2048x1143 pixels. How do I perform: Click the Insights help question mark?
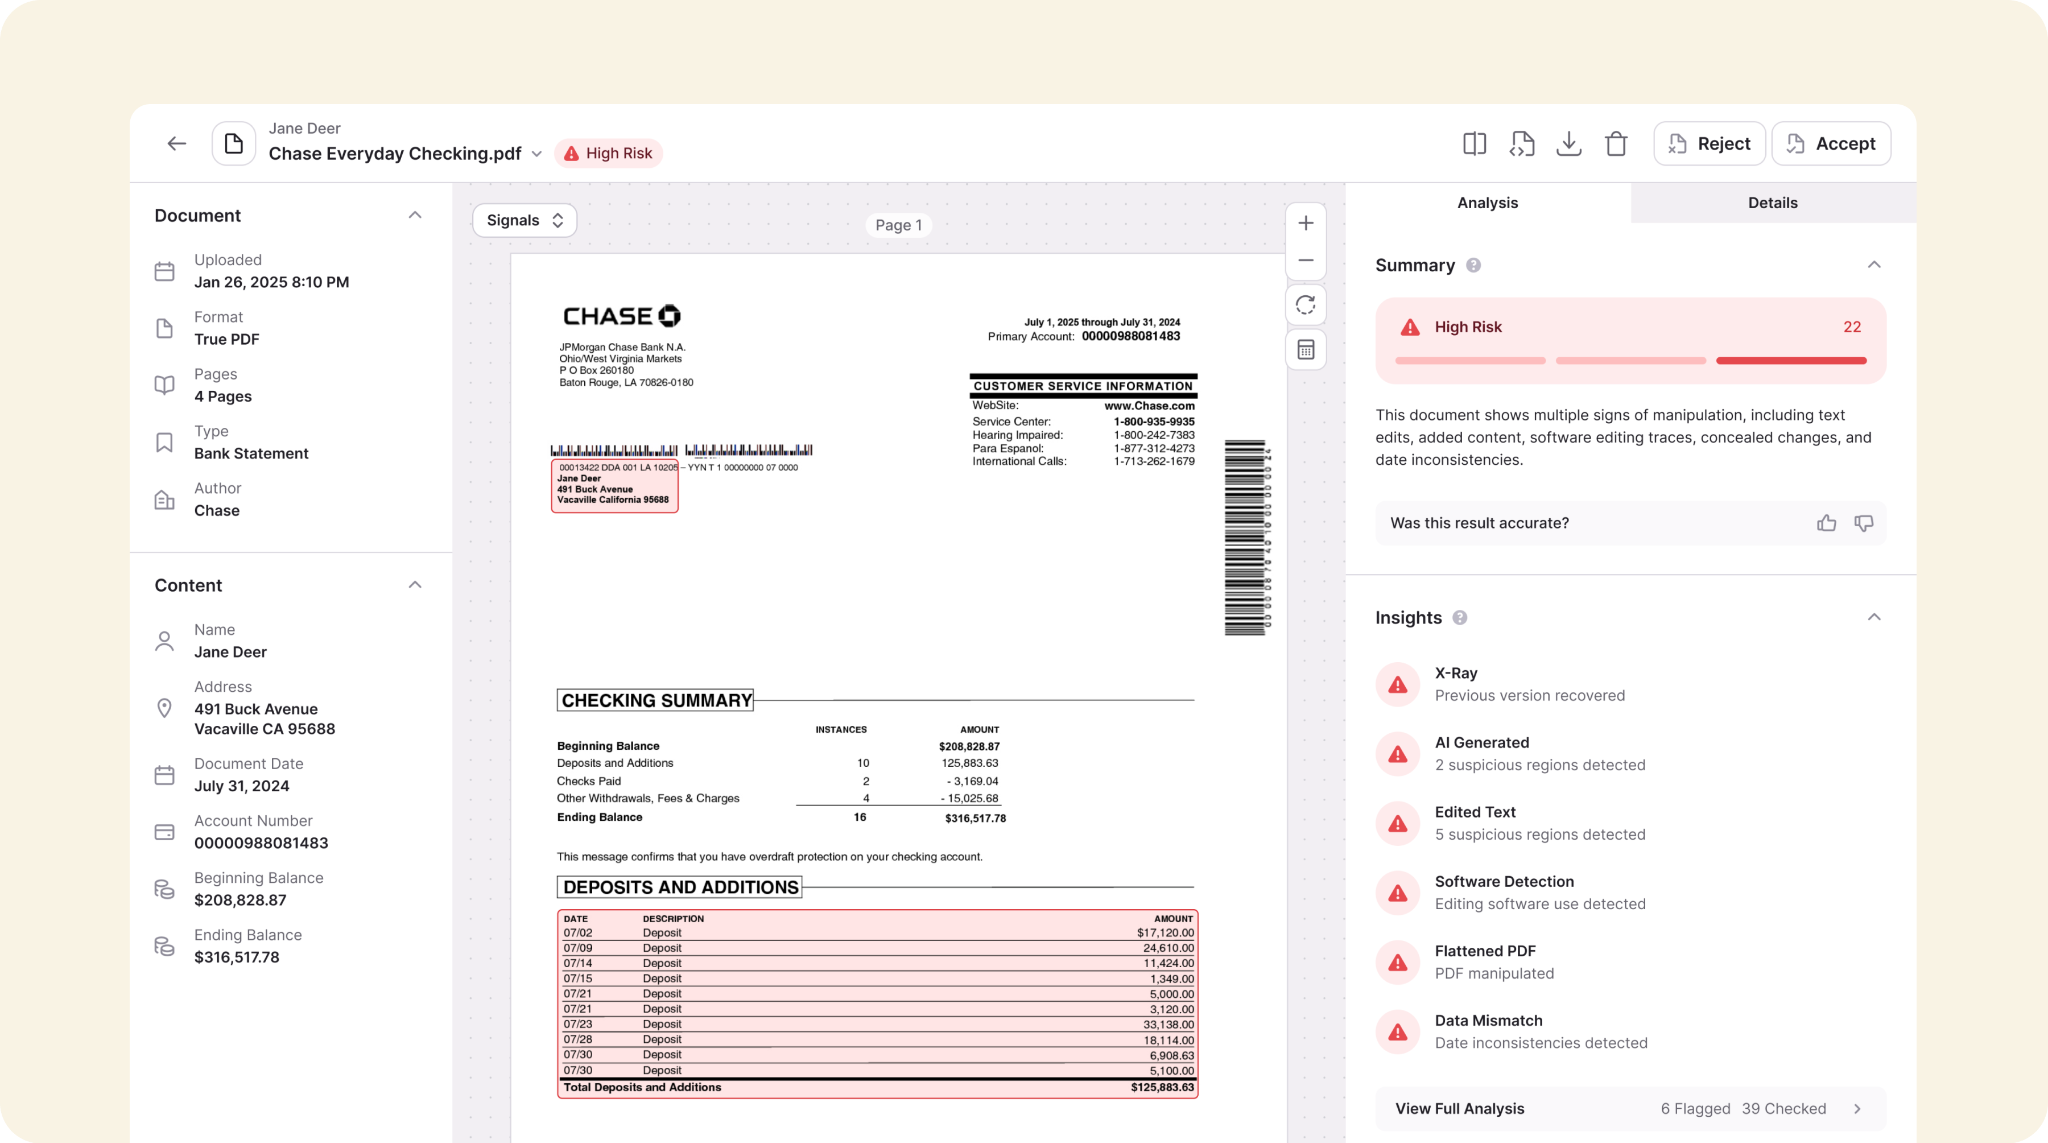pyautogui.click(x=1460, y=618)
